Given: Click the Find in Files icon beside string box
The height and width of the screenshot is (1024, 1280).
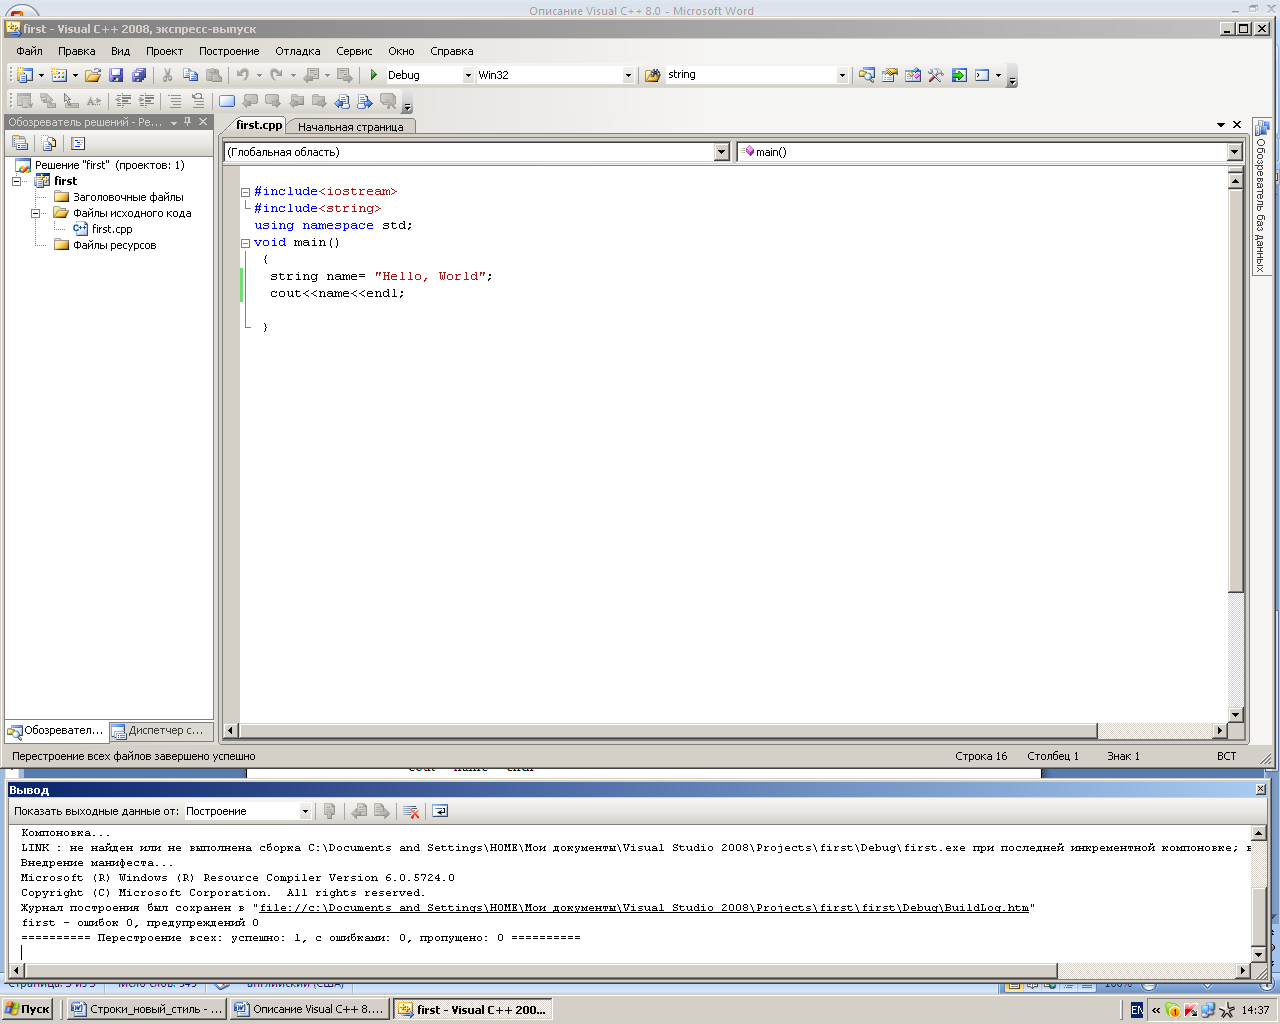Looking at the screenshot, I should (x=653, y=75).
